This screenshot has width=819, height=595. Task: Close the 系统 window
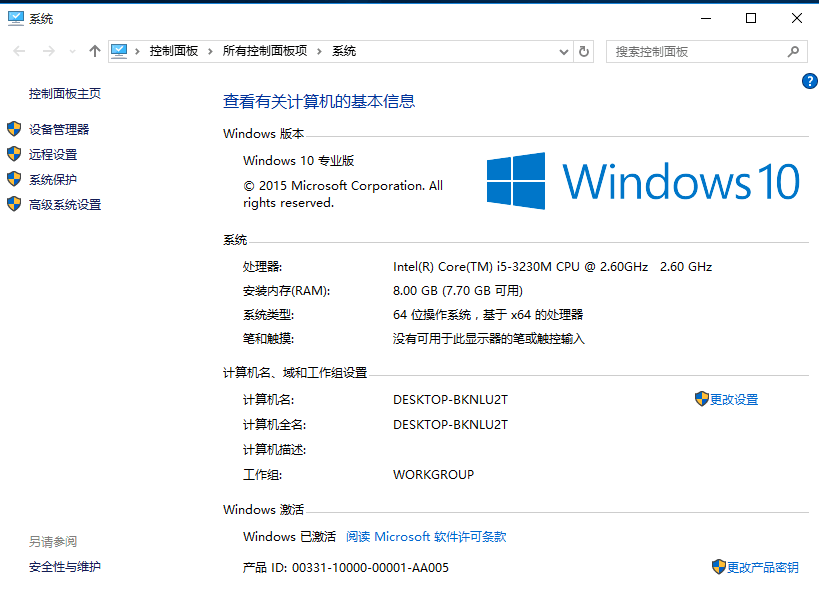click(x=797, y=18)
